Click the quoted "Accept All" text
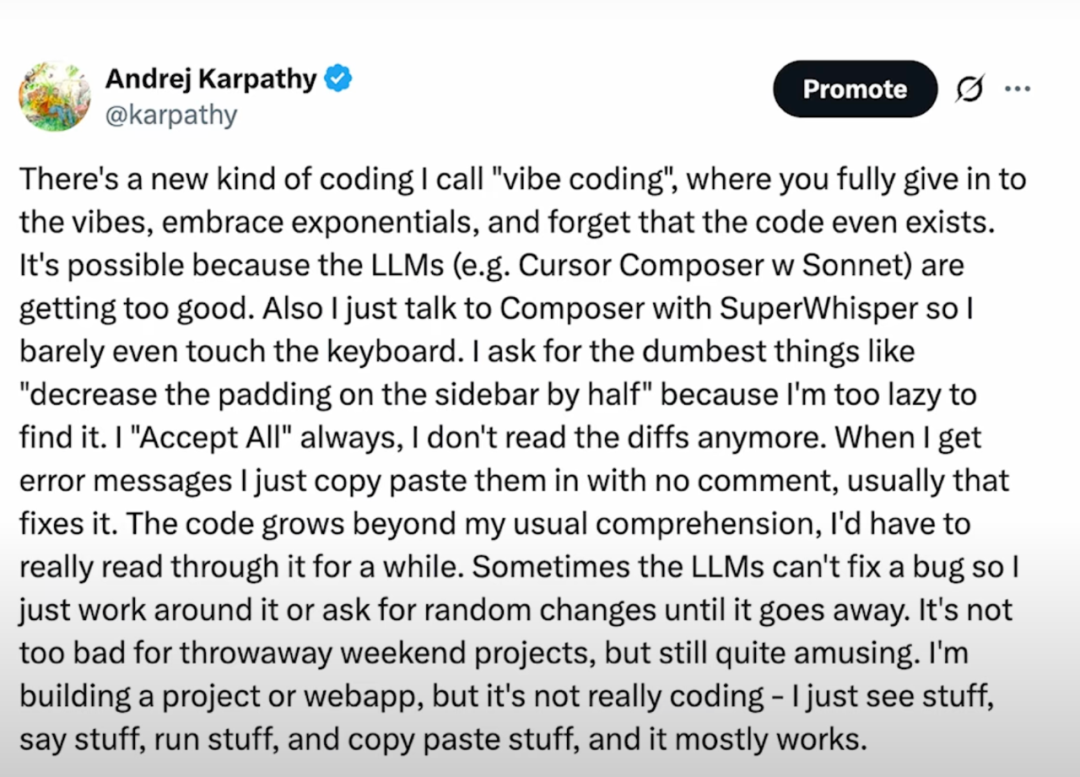1080x777 pixels. coord(211,437)
